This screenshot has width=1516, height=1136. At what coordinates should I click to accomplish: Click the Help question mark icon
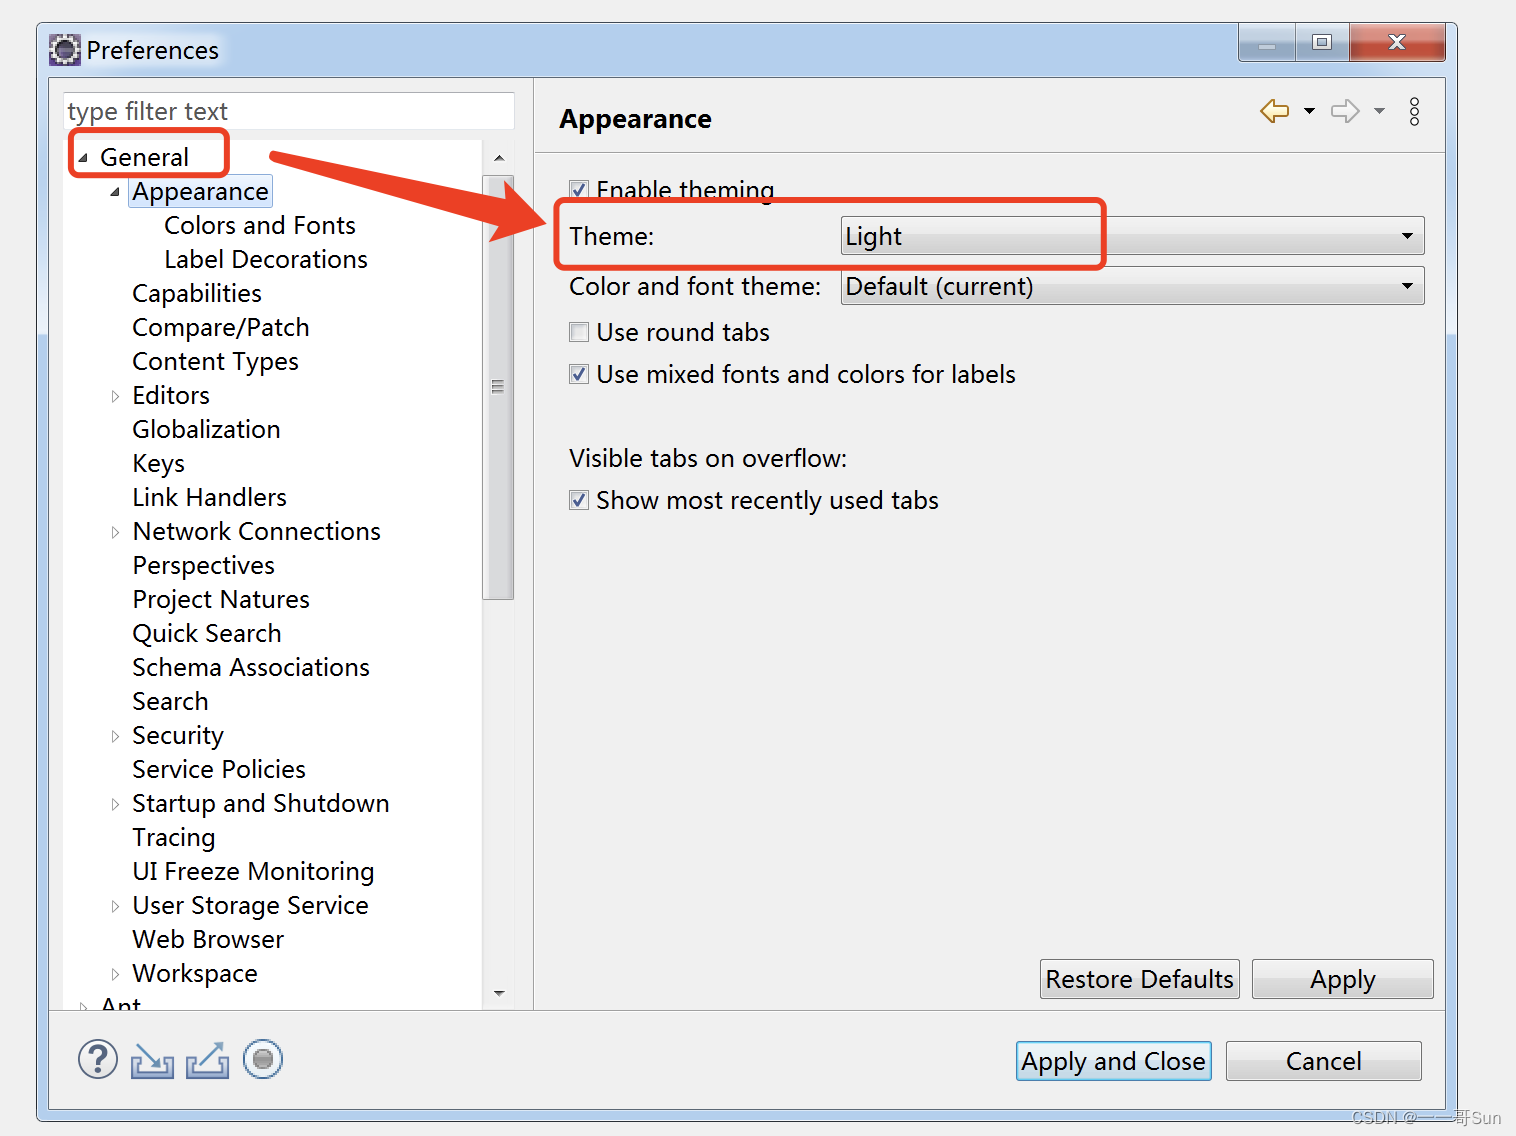click(98, 1059)
